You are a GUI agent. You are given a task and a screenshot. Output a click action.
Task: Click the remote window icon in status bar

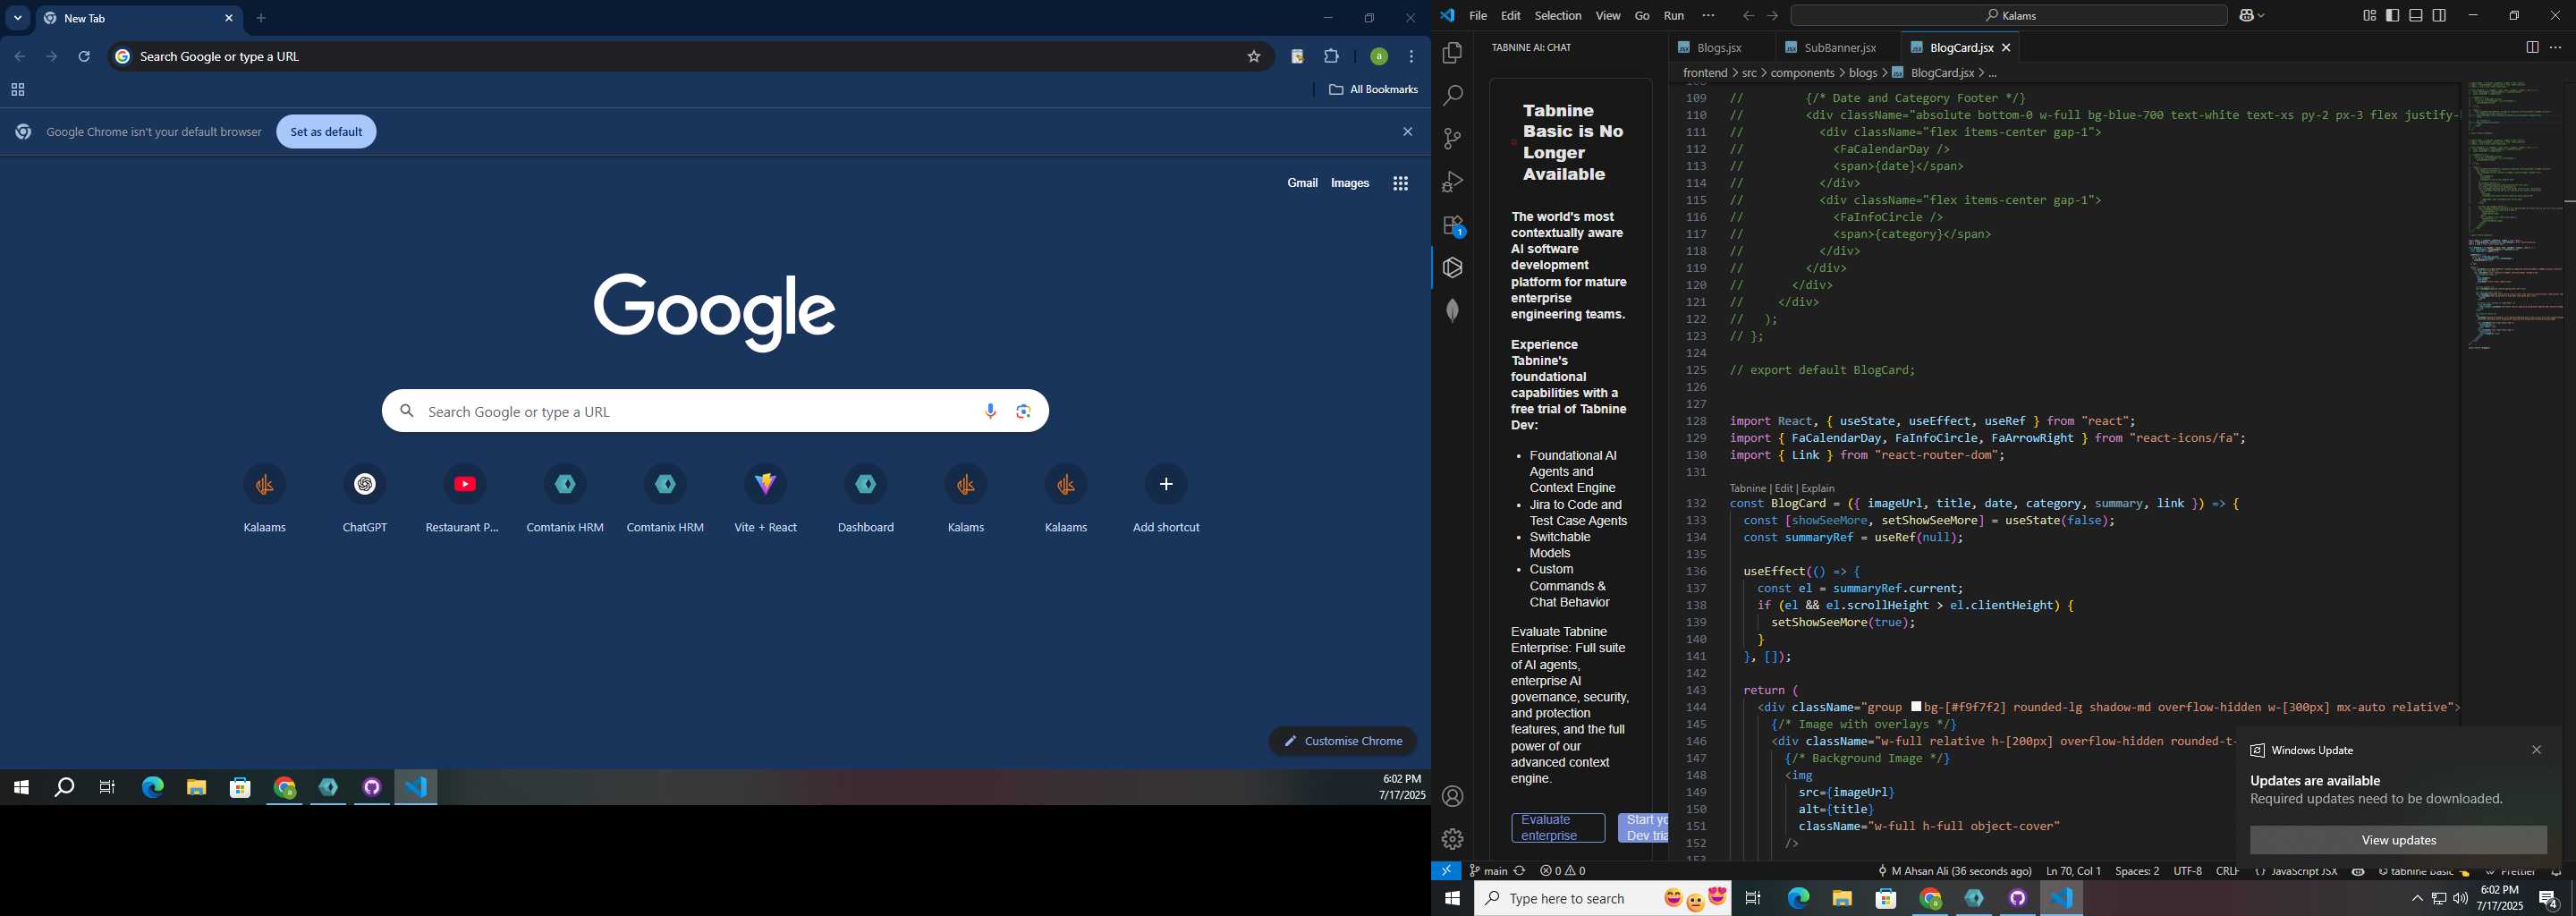[x=1446, y=871]
